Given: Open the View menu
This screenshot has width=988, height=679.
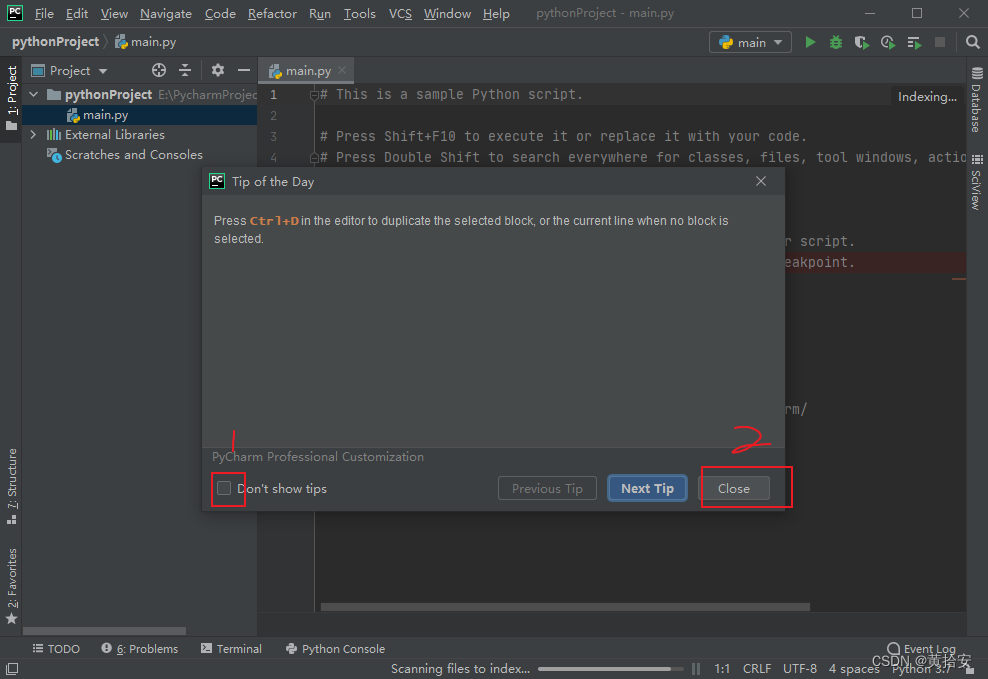Looking at the screenshot, I should [x=114, y=13].
